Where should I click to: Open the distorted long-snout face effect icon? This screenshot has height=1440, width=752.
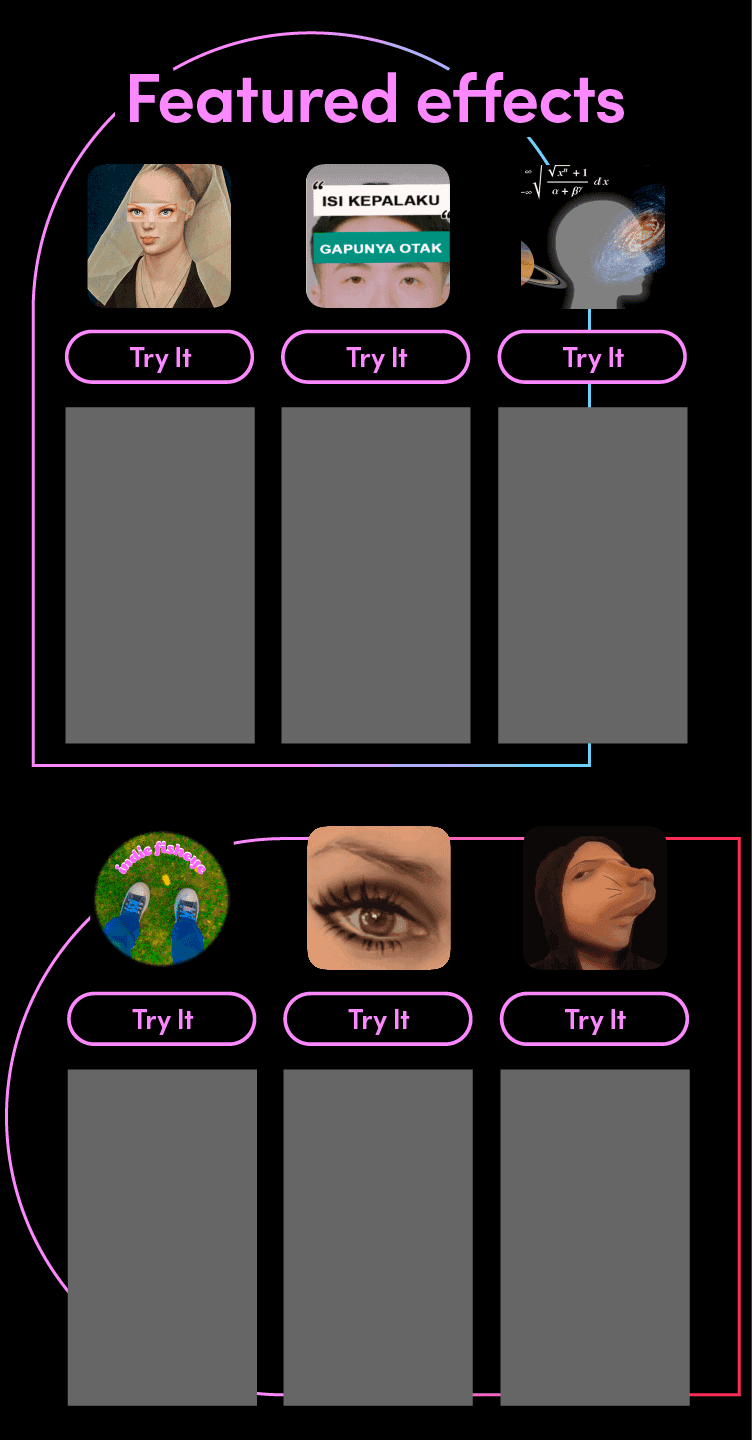click(x=595, y=898)
